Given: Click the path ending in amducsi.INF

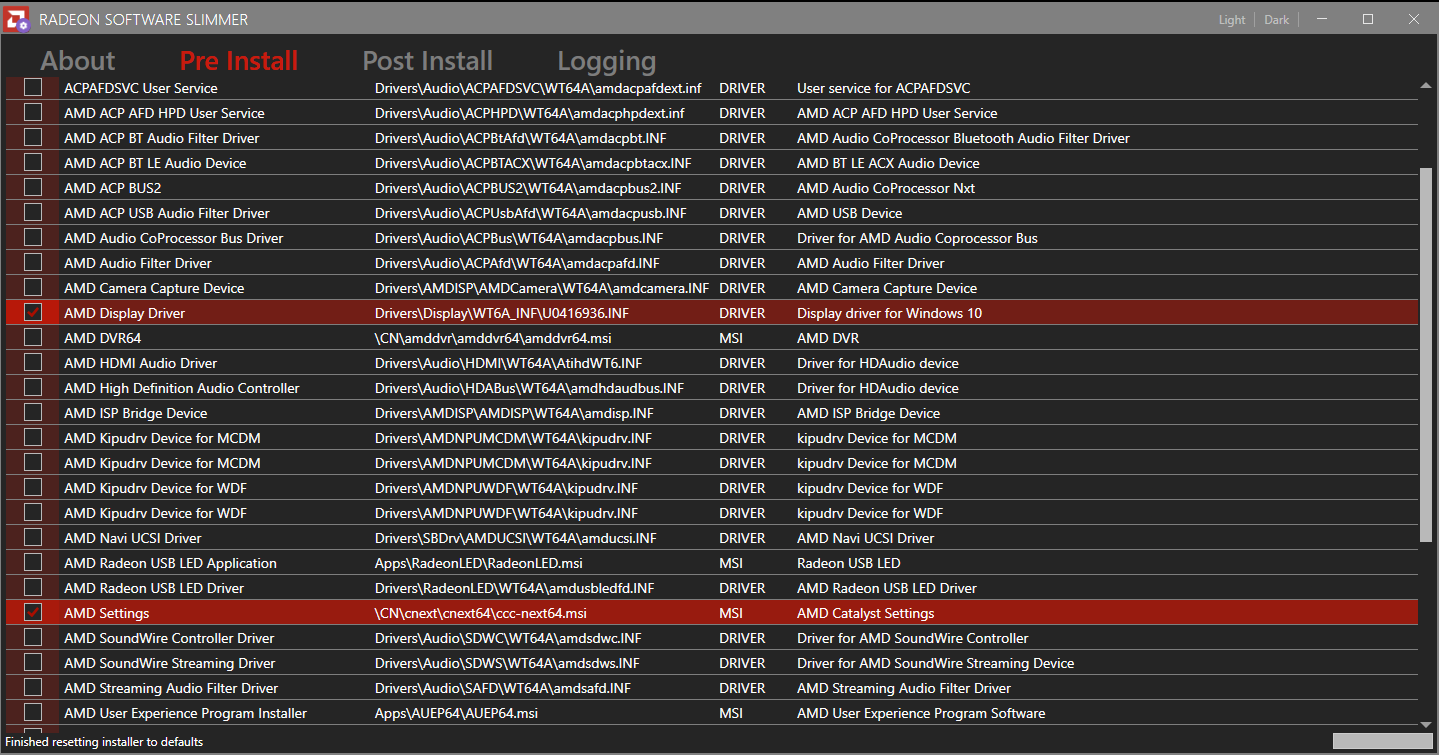Looking at the screenshot, I should 516,538.
